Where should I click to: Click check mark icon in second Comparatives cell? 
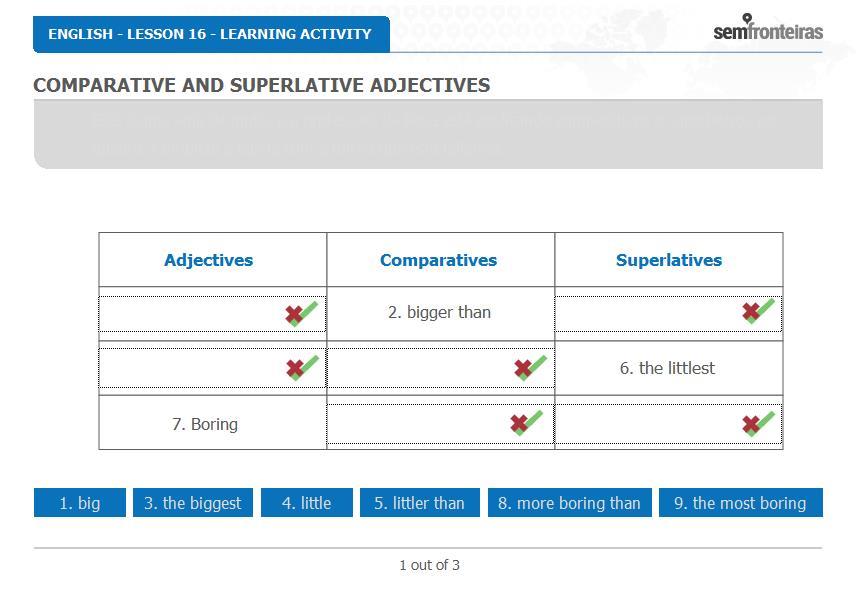530,367
